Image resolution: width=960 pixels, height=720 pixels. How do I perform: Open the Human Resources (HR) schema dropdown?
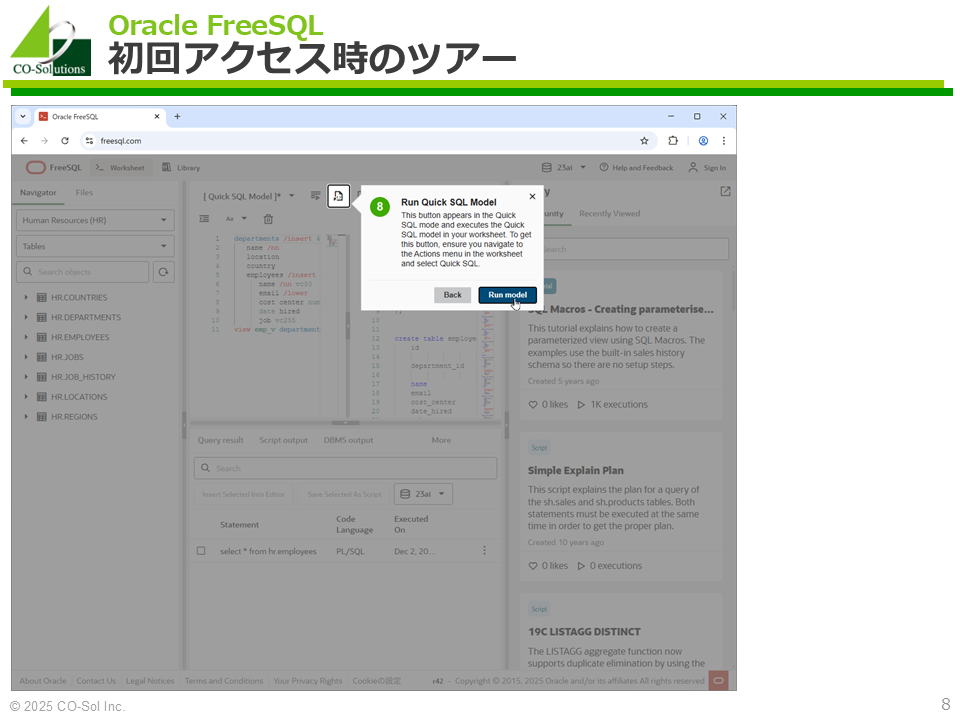pyautogui.click(x=95, y=220)
